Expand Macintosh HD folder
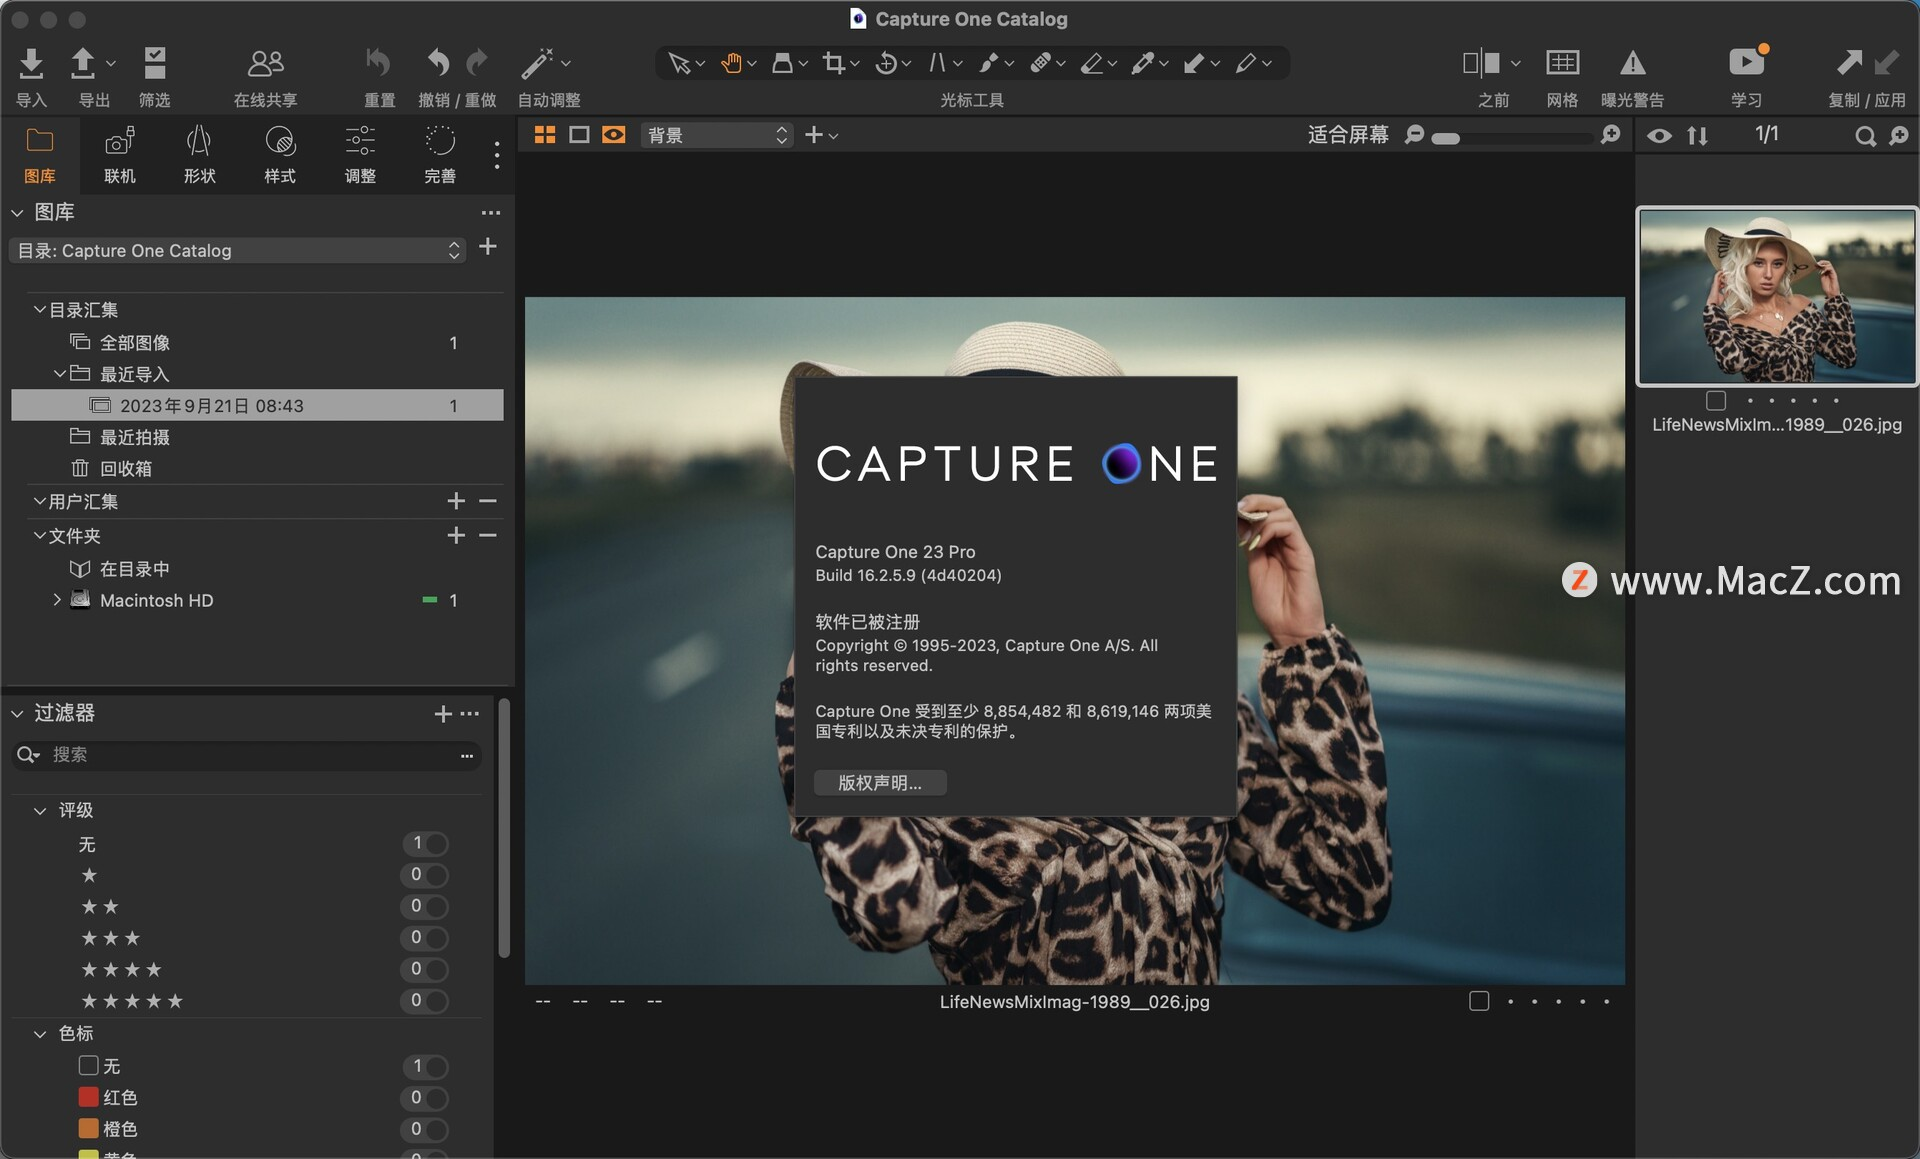 (57, 600)
